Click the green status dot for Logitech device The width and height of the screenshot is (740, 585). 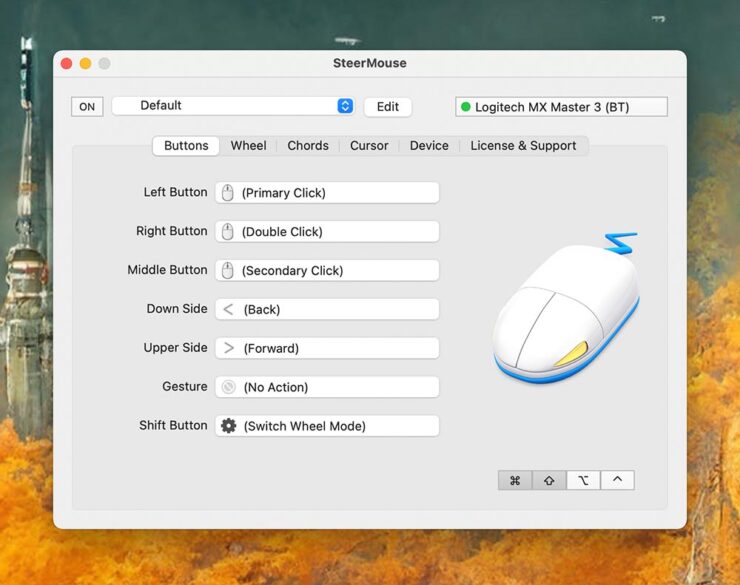(x=465, y=107)
